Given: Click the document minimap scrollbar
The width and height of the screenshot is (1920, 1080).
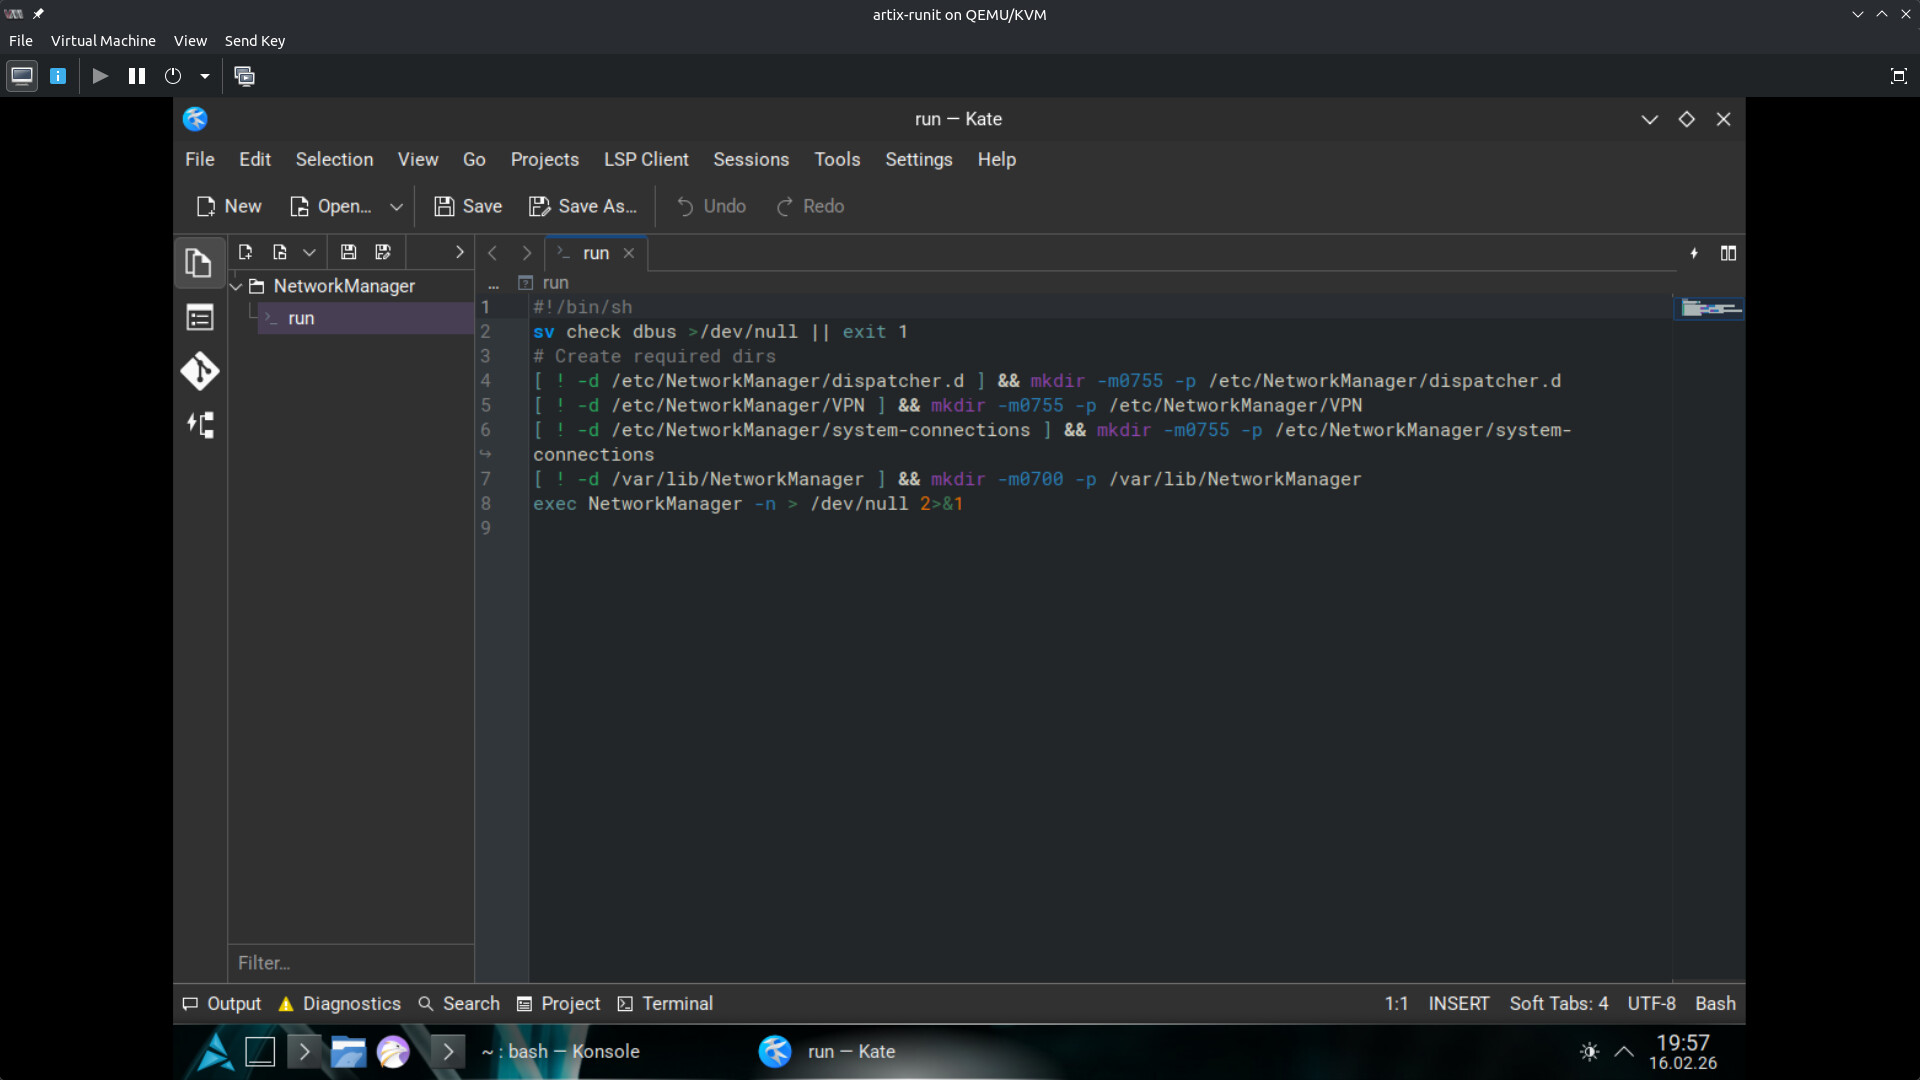Looking at the screenshot, I should pos(1709,309).
